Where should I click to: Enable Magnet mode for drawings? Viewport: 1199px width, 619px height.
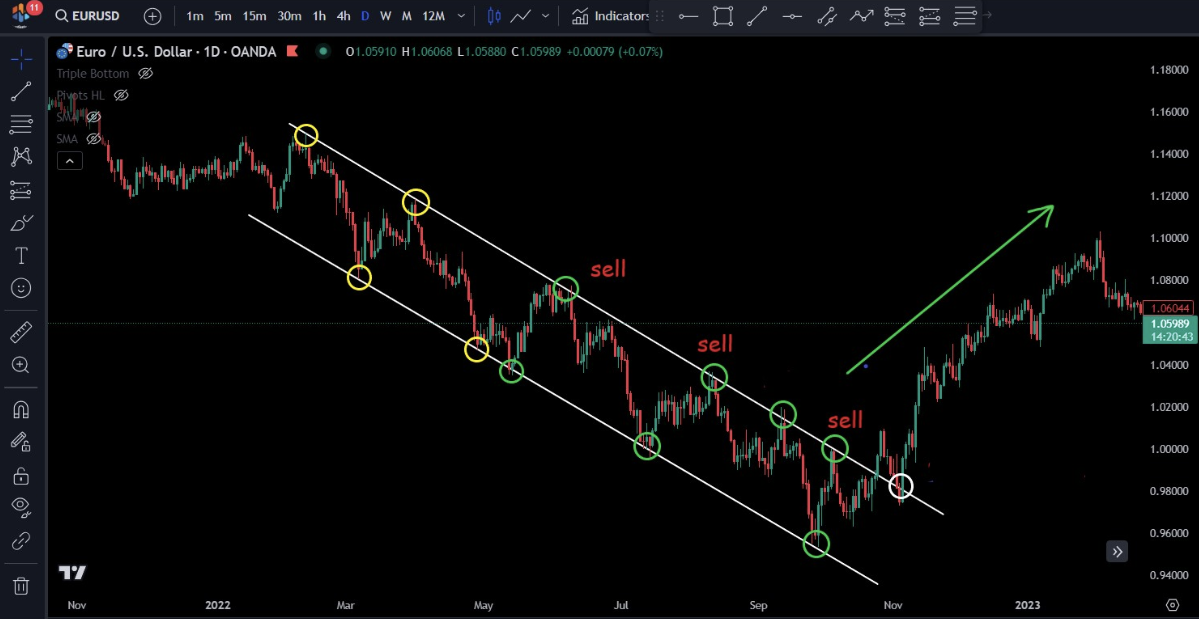point(20,409)
